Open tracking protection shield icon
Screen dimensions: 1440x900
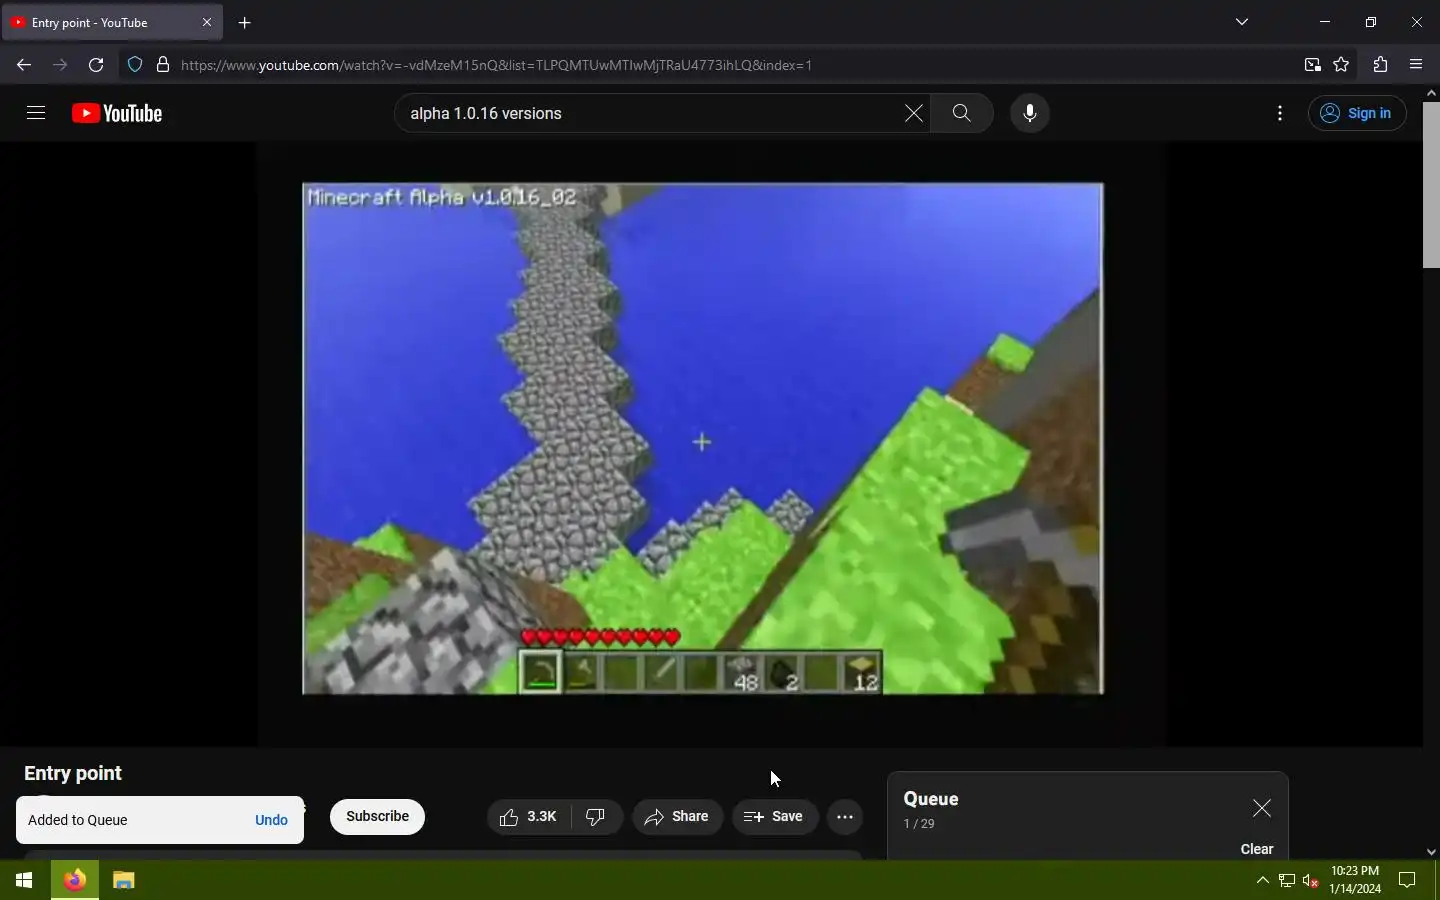coord(135,65)
